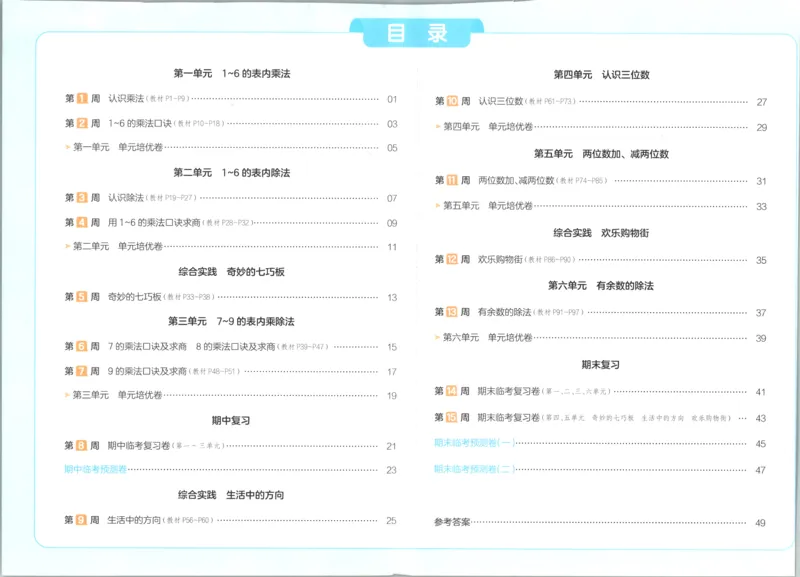The image size is (800, 577).
Task: Open the entry 第五单元 单元培优卷
Action: coord(488,205)
